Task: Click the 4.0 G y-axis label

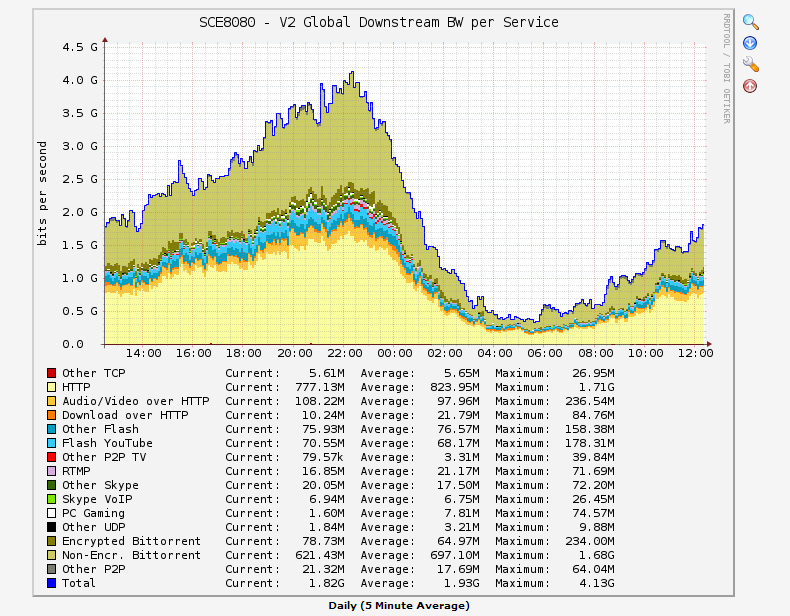Action: pyautogui.click(x=80, y=80)
